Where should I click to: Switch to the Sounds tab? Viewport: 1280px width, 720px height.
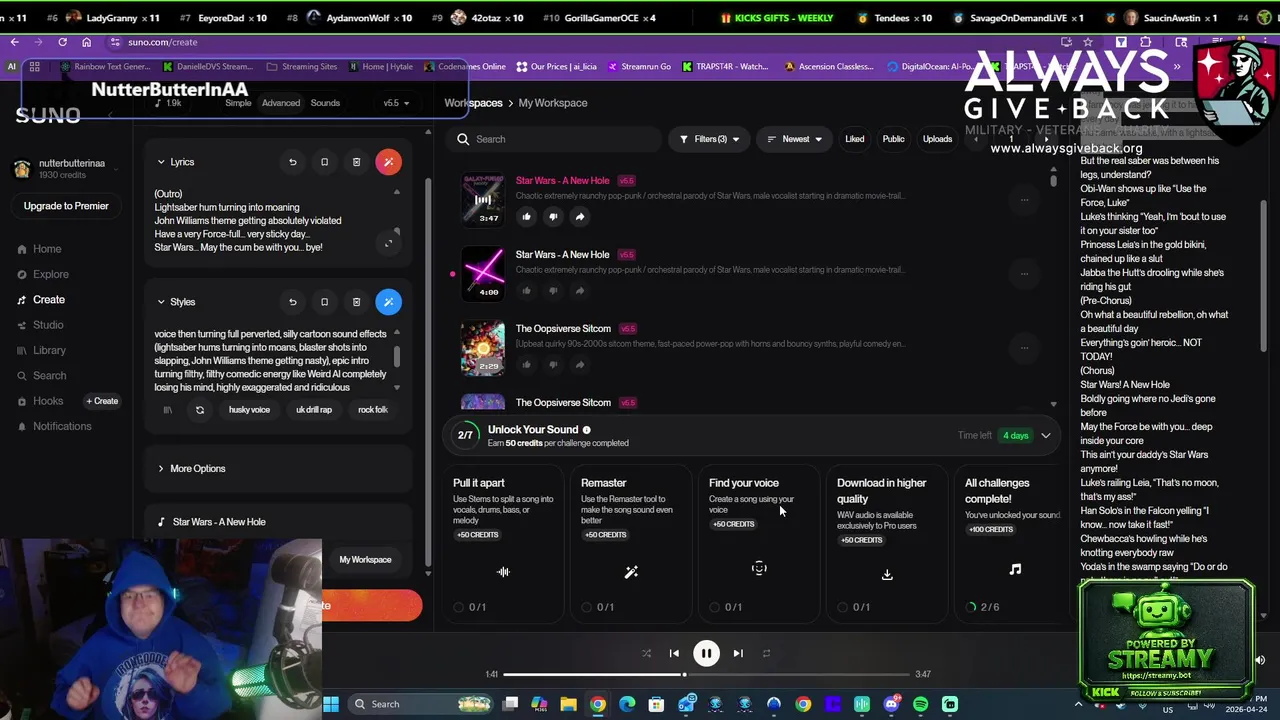pos(325,103)
